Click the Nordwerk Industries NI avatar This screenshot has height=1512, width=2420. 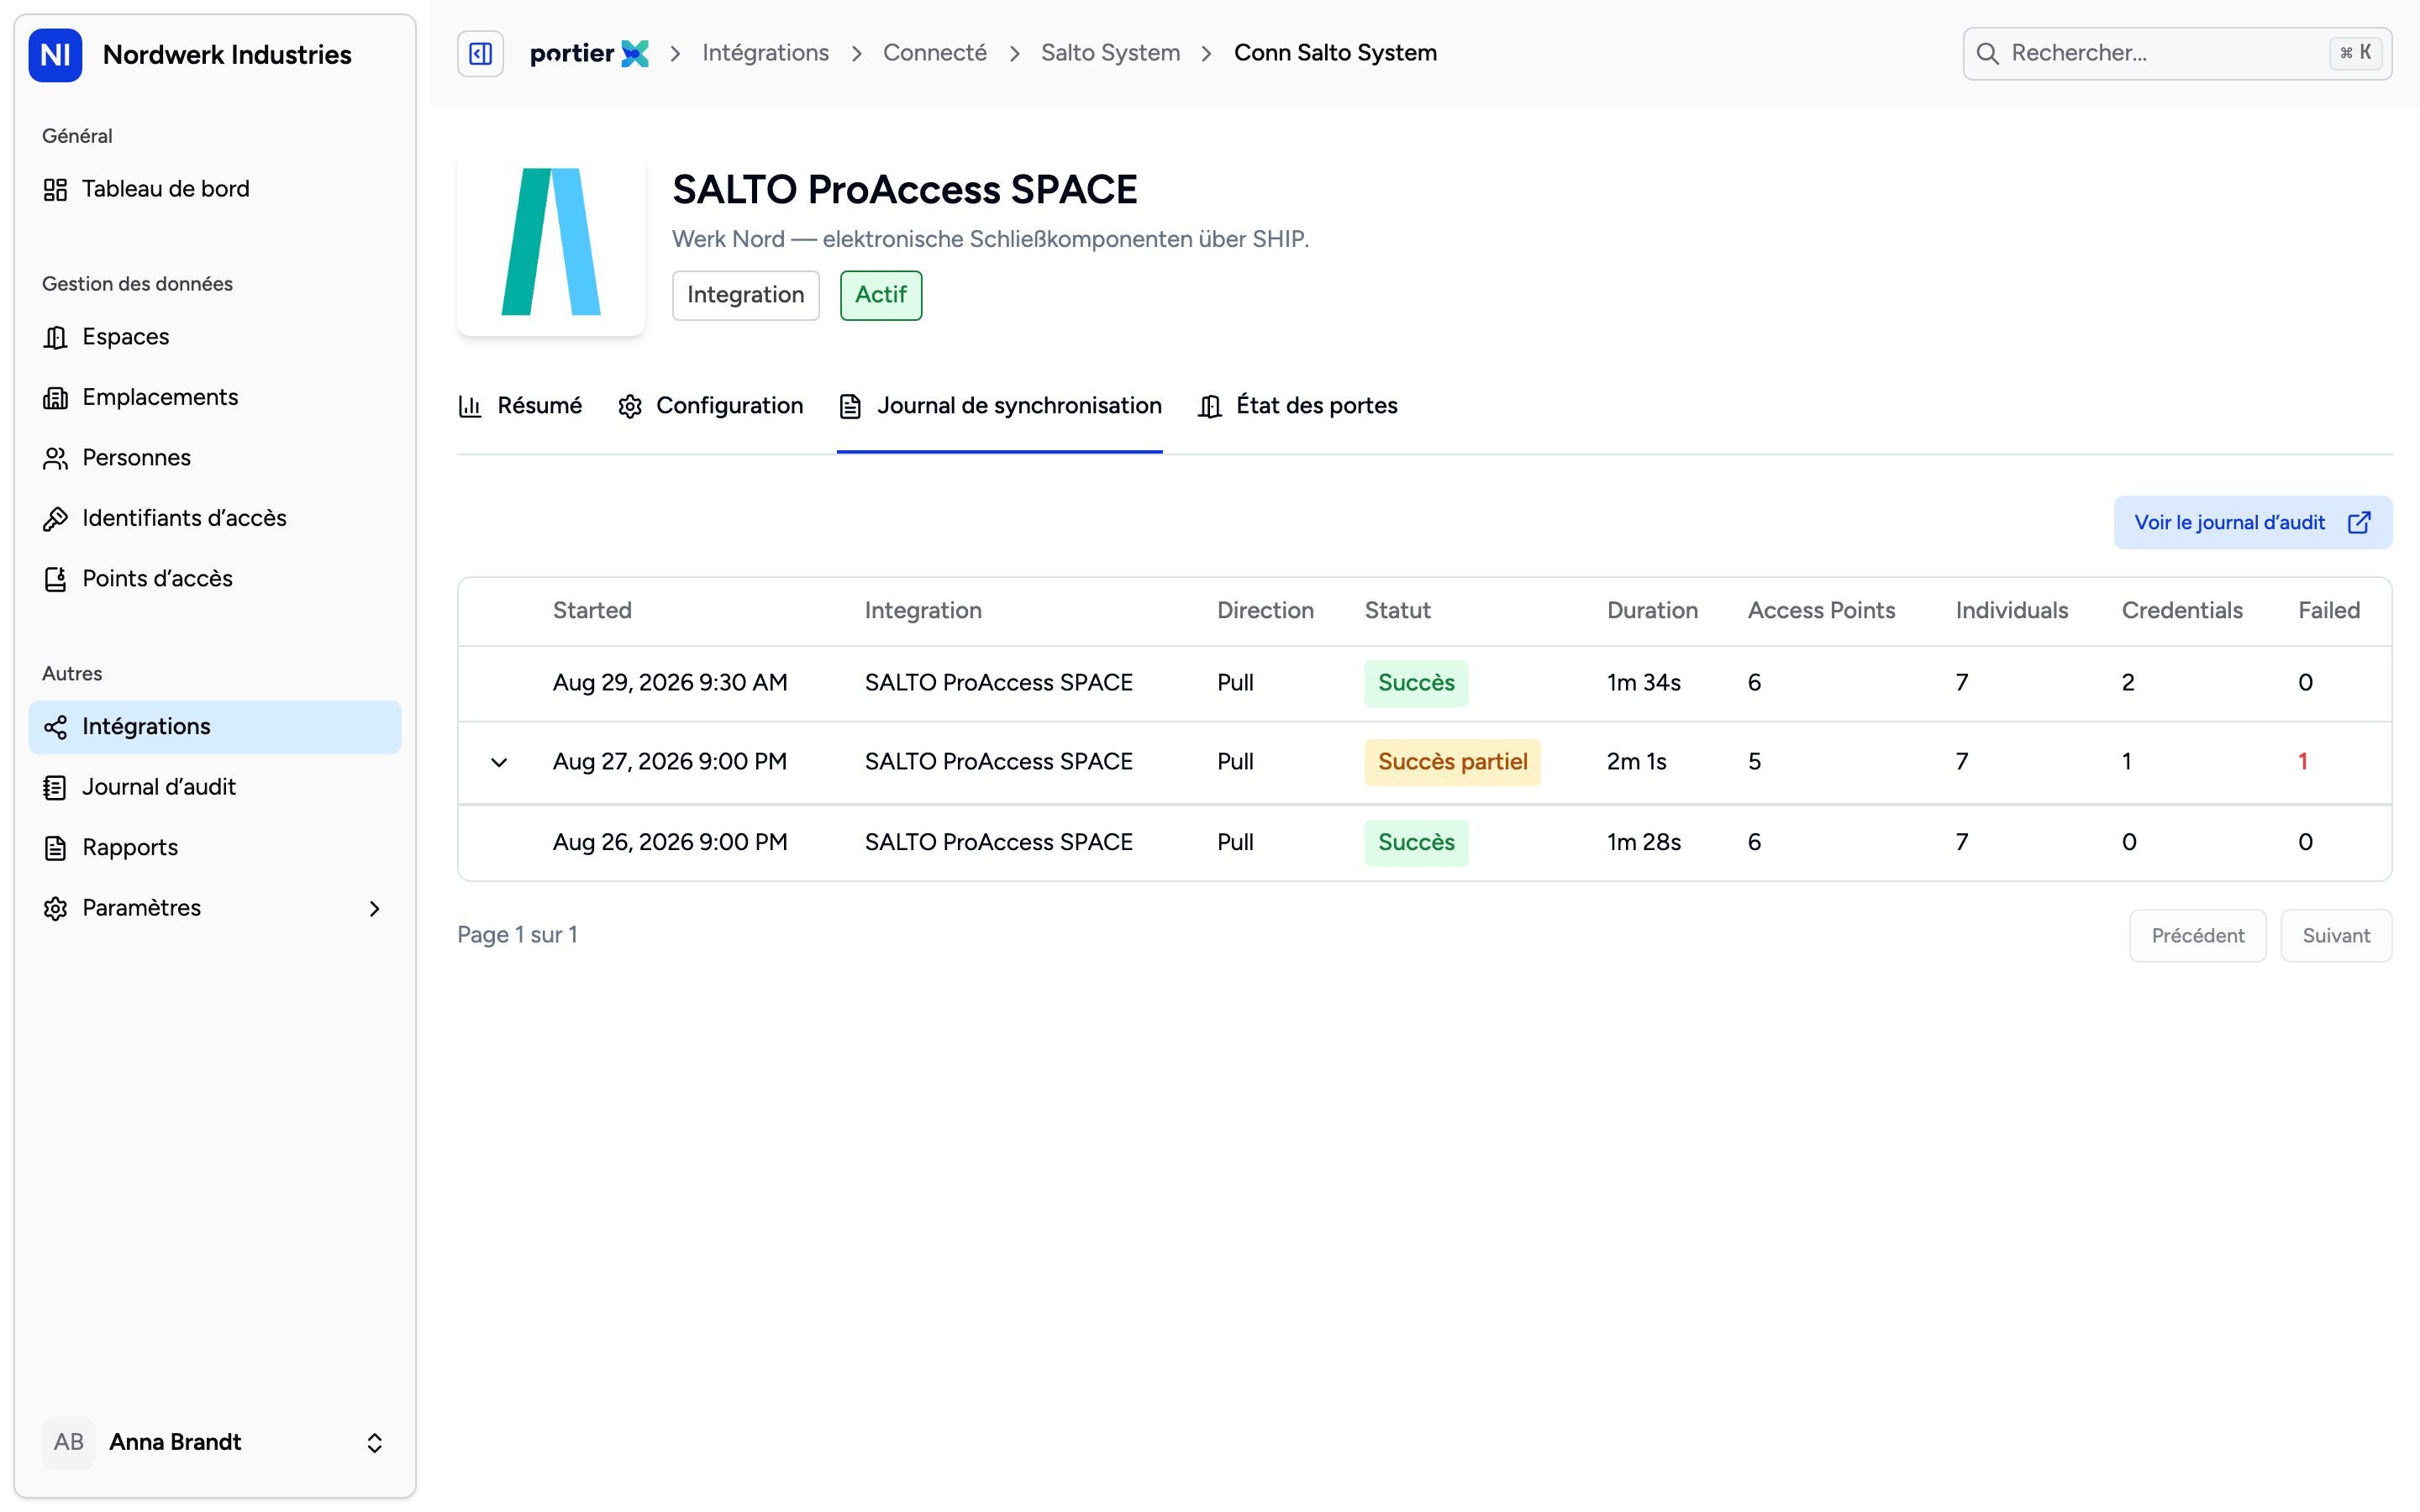click(55, 55)
